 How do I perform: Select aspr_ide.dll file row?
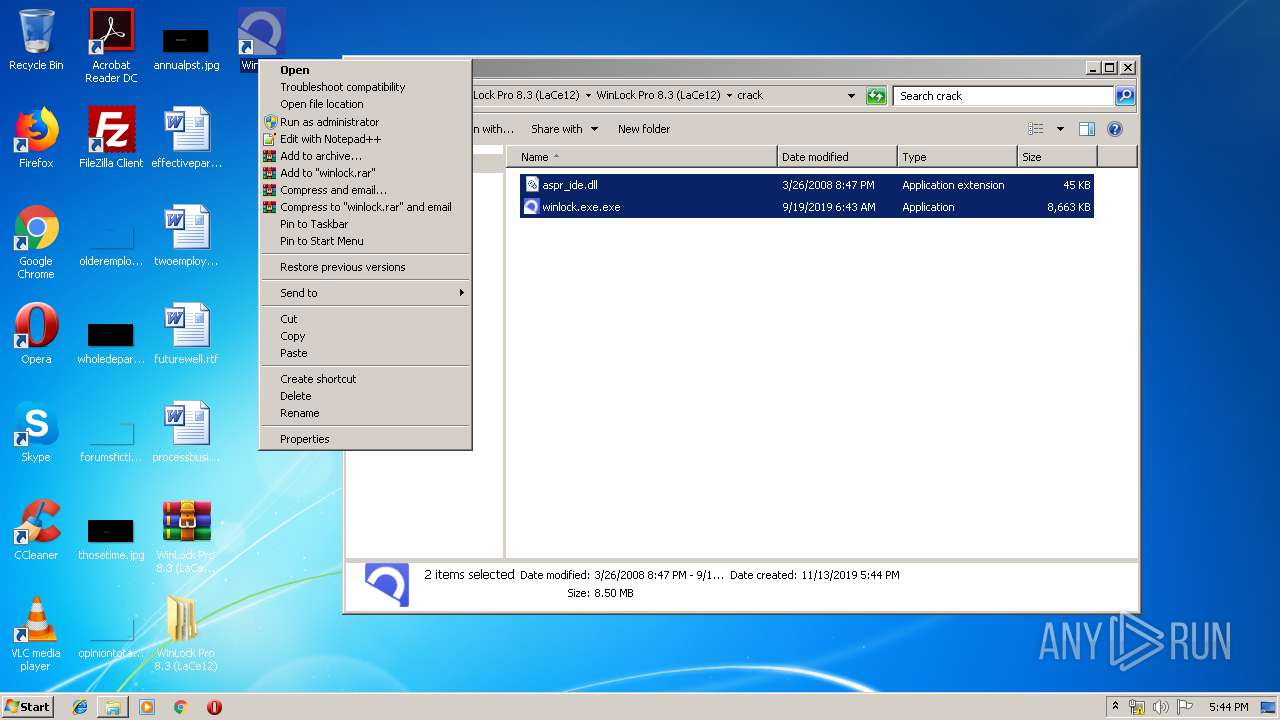tap(807, 185)
